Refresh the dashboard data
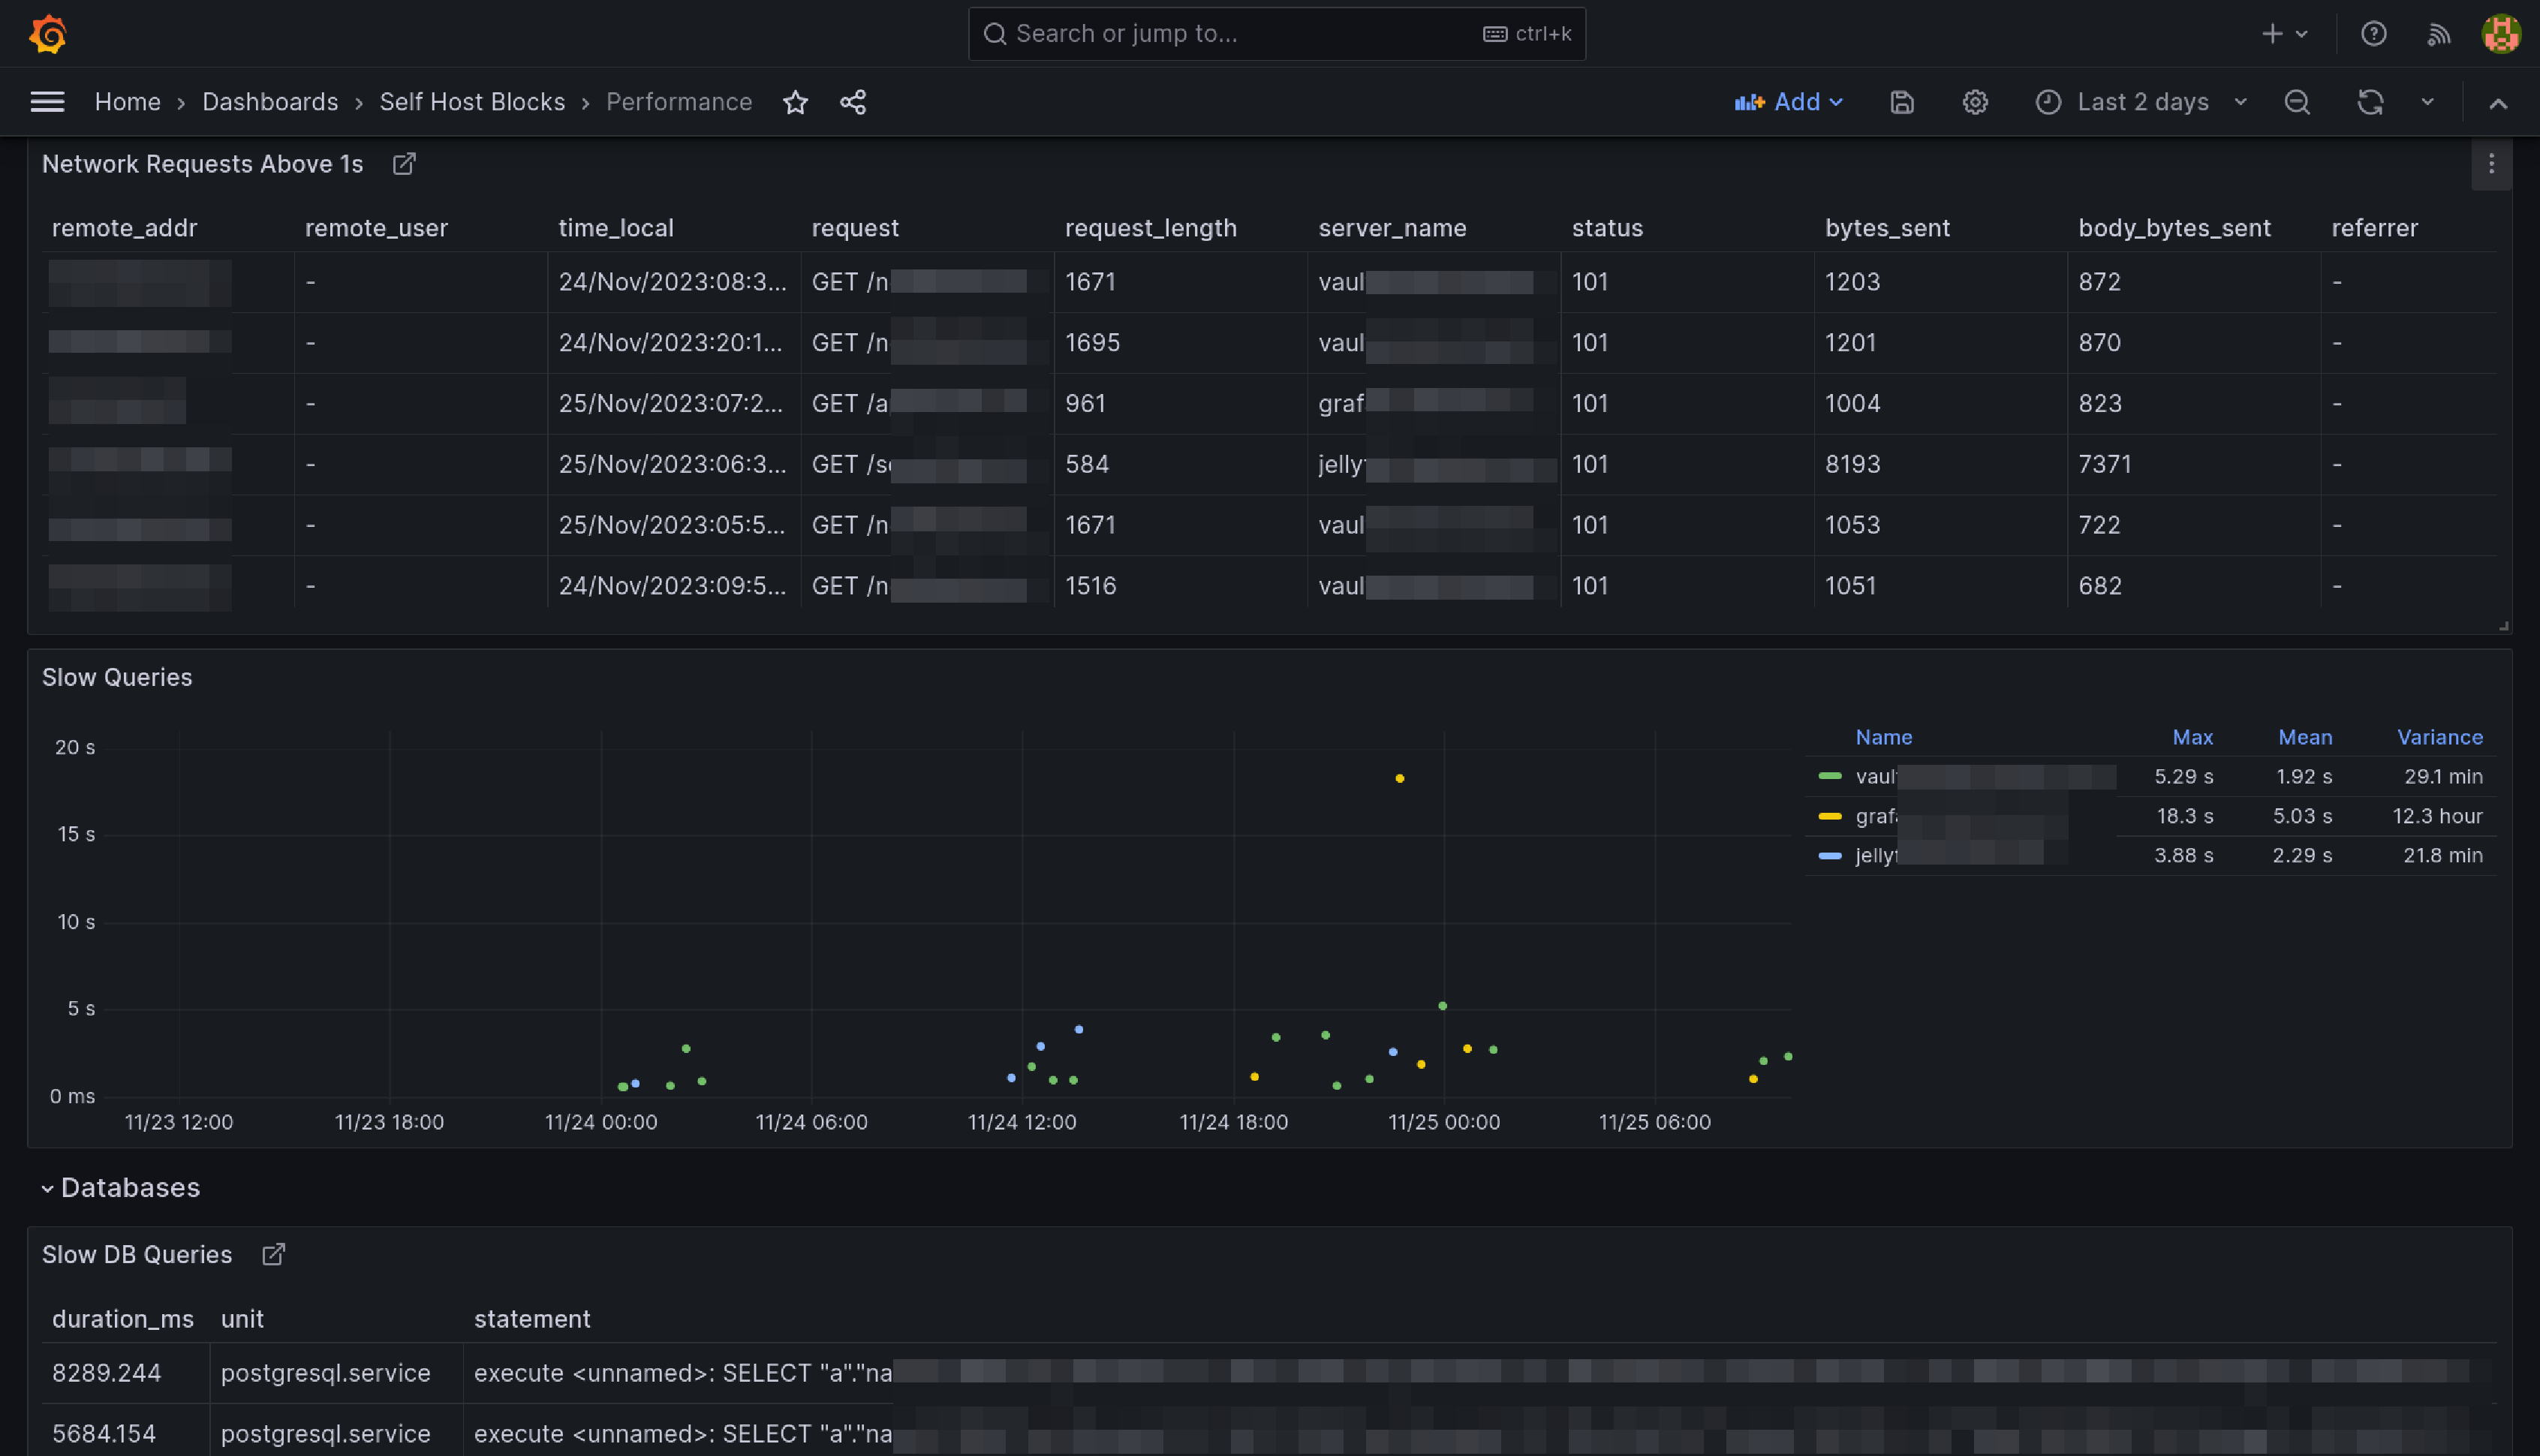2540x1456 pixels. coord(2371,102)
